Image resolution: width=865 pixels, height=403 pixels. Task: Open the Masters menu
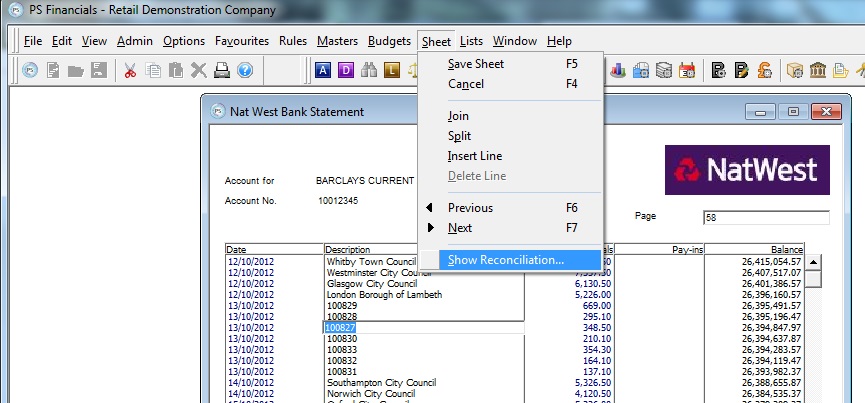(337, 41)
